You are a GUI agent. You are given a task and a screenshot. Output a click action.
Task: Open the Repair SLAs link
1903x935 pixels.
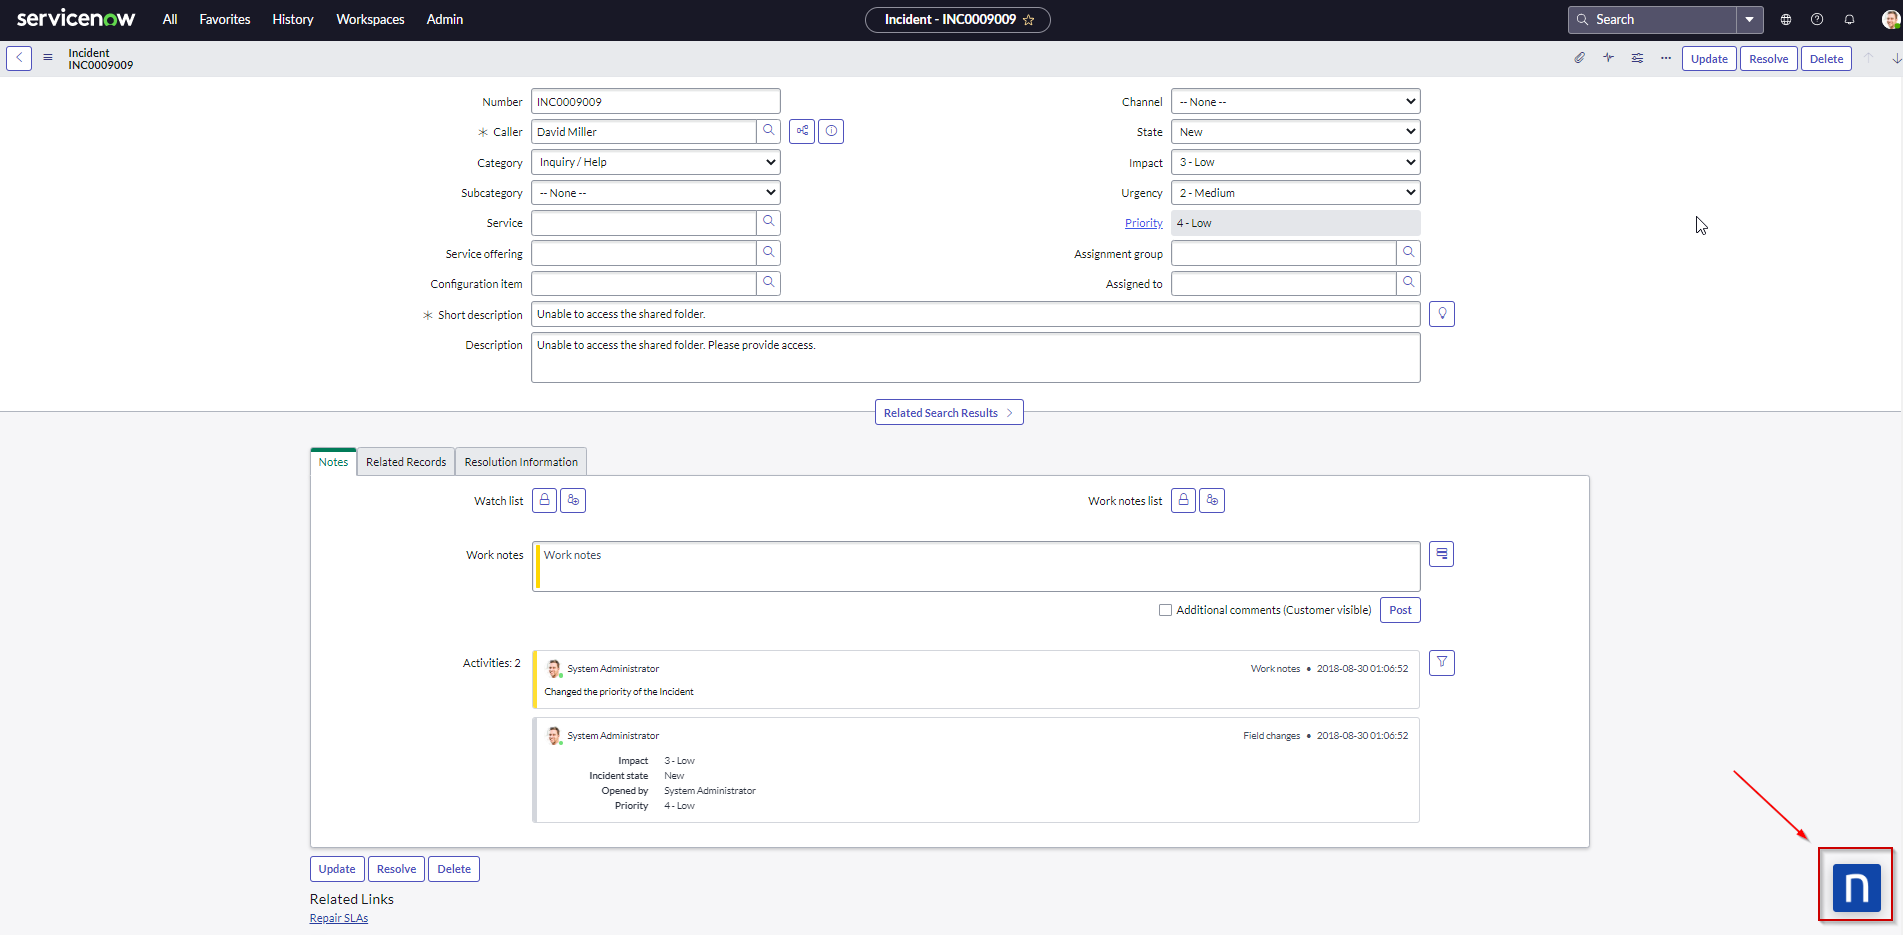(x=339, y=918)
